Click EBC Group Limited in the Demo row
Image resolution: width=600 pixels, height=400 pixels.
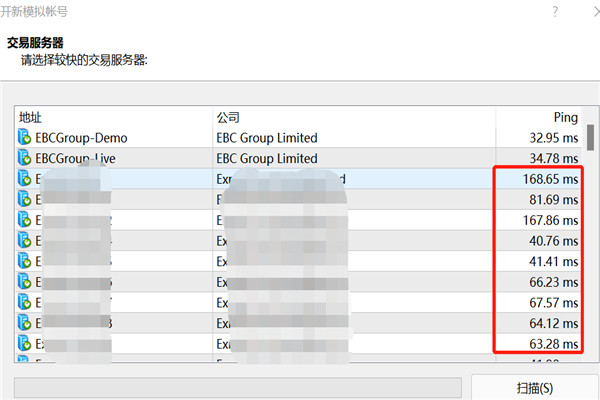(267, 138)
